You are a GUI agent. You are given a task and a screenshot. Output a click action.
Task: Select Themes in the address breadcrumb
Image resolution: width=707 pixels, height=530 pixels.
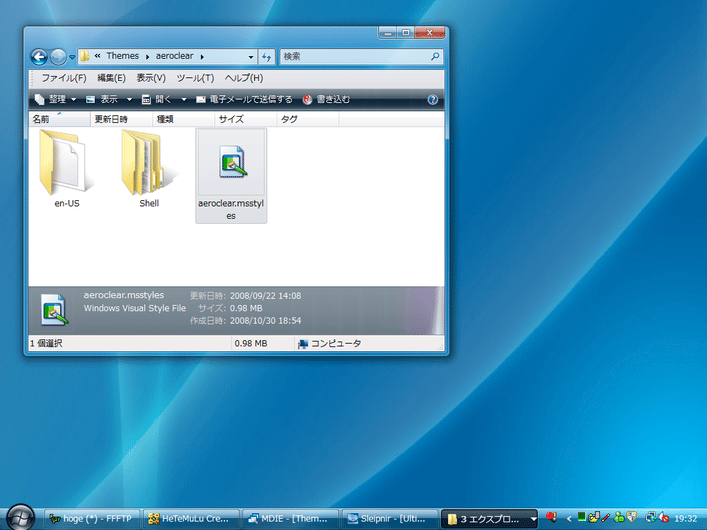tap(123, 56)
